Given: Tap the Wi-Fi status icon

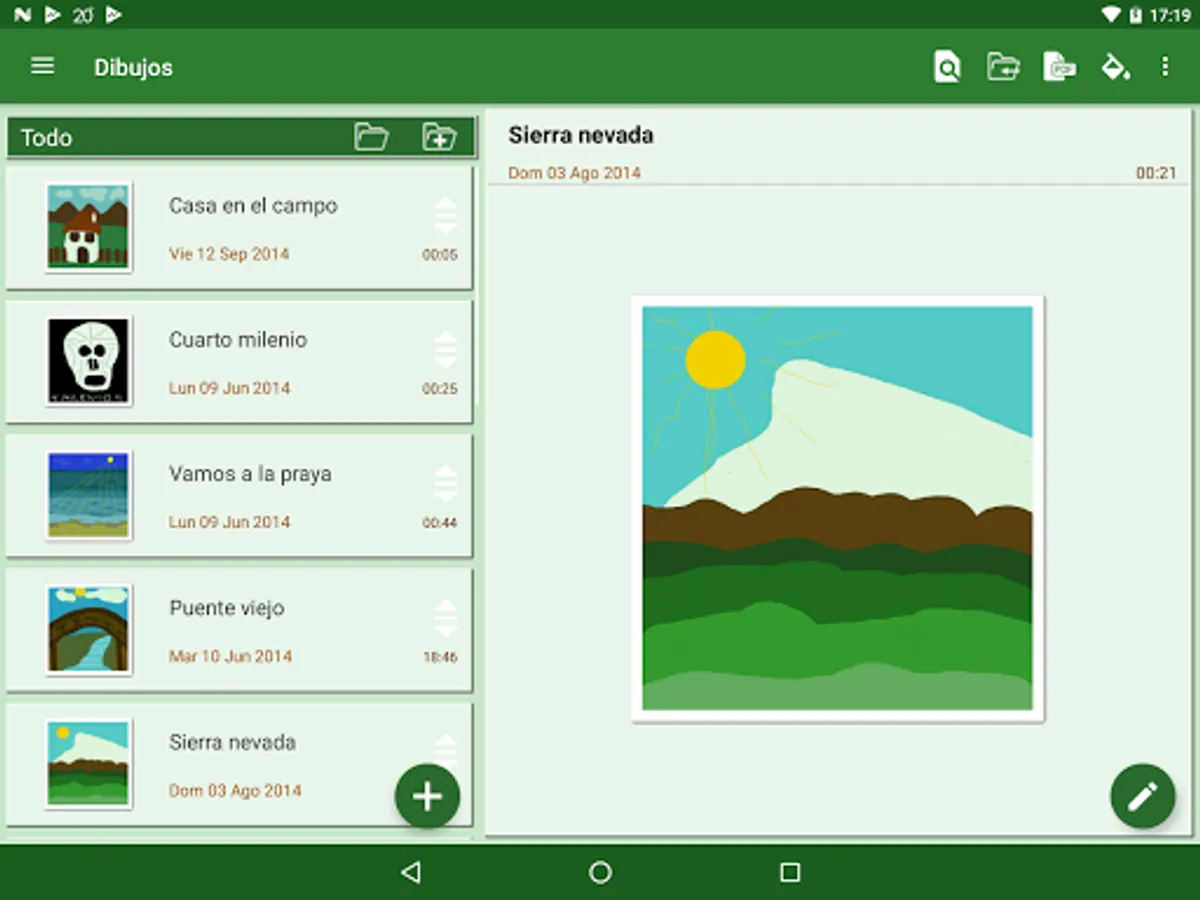Looking at the screenshot, I should click(1111, 15).
